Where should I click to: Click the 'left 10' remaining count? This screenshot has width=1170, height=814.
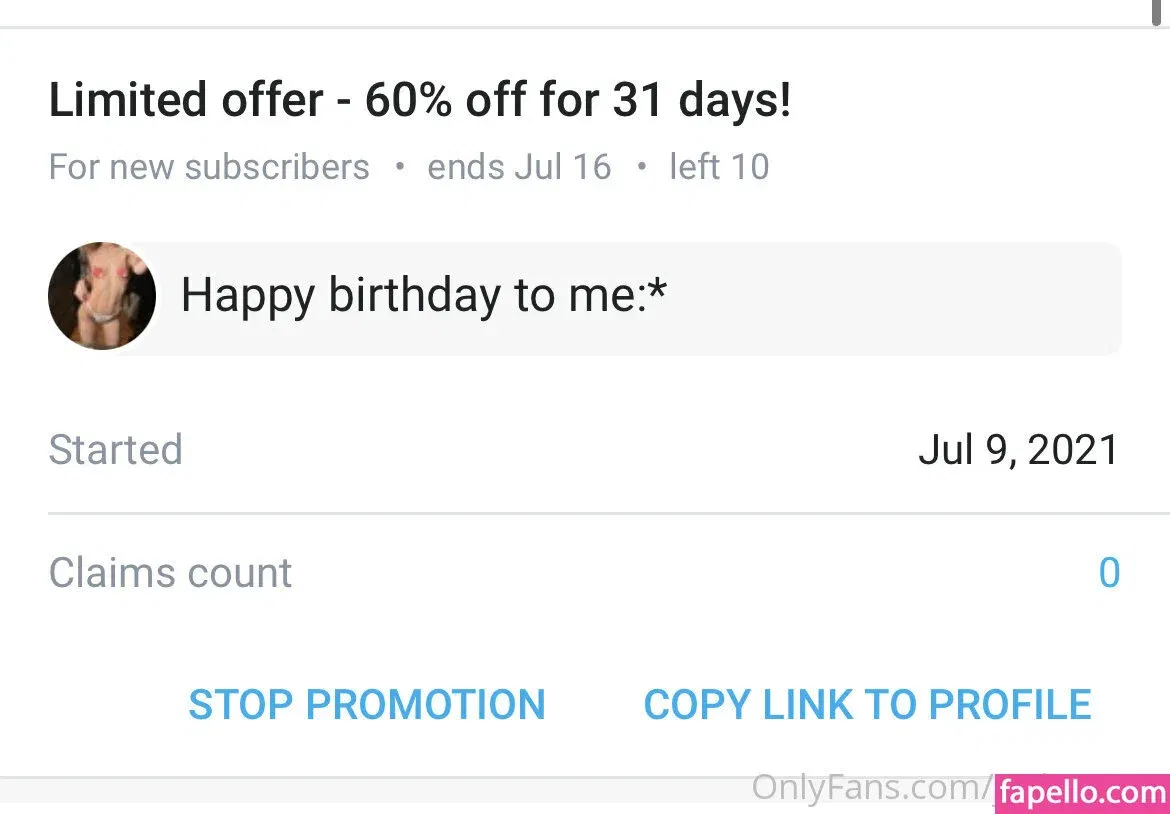point(719,166)
